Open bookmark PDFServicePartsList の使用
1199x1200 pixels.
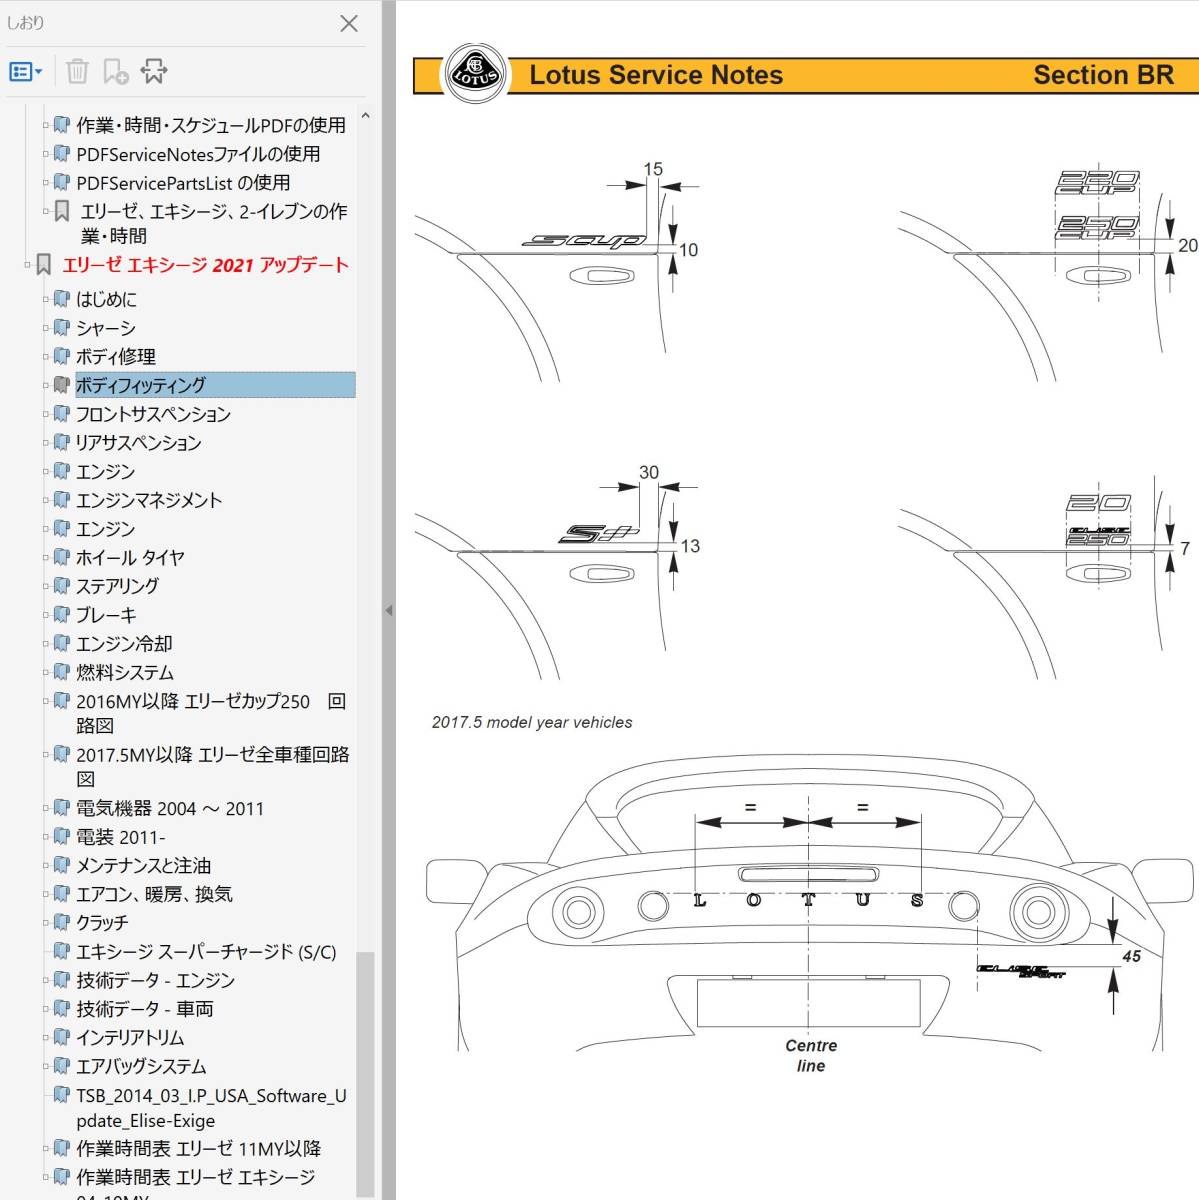pos(183,183)
